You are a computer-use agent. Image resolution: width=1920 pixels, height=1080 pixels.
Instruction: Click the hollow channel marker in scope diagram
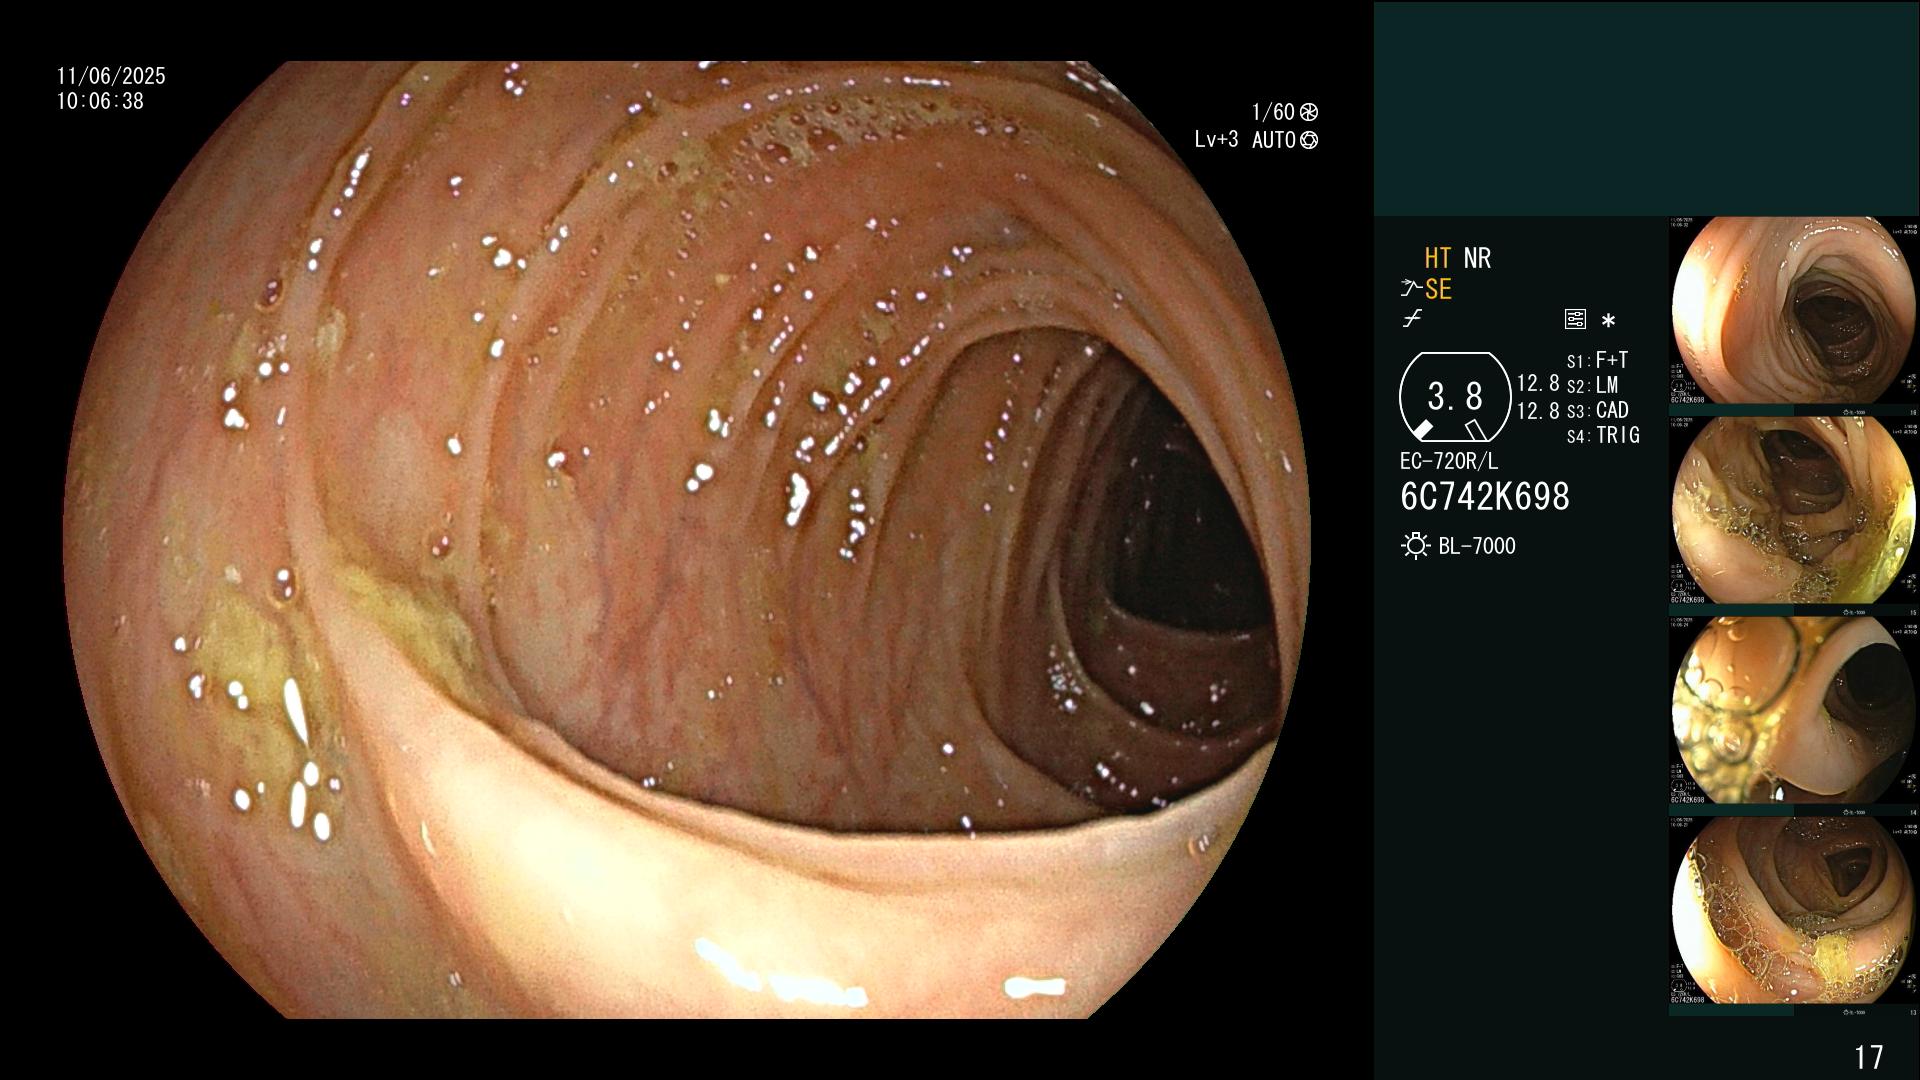click(1476, 430)
